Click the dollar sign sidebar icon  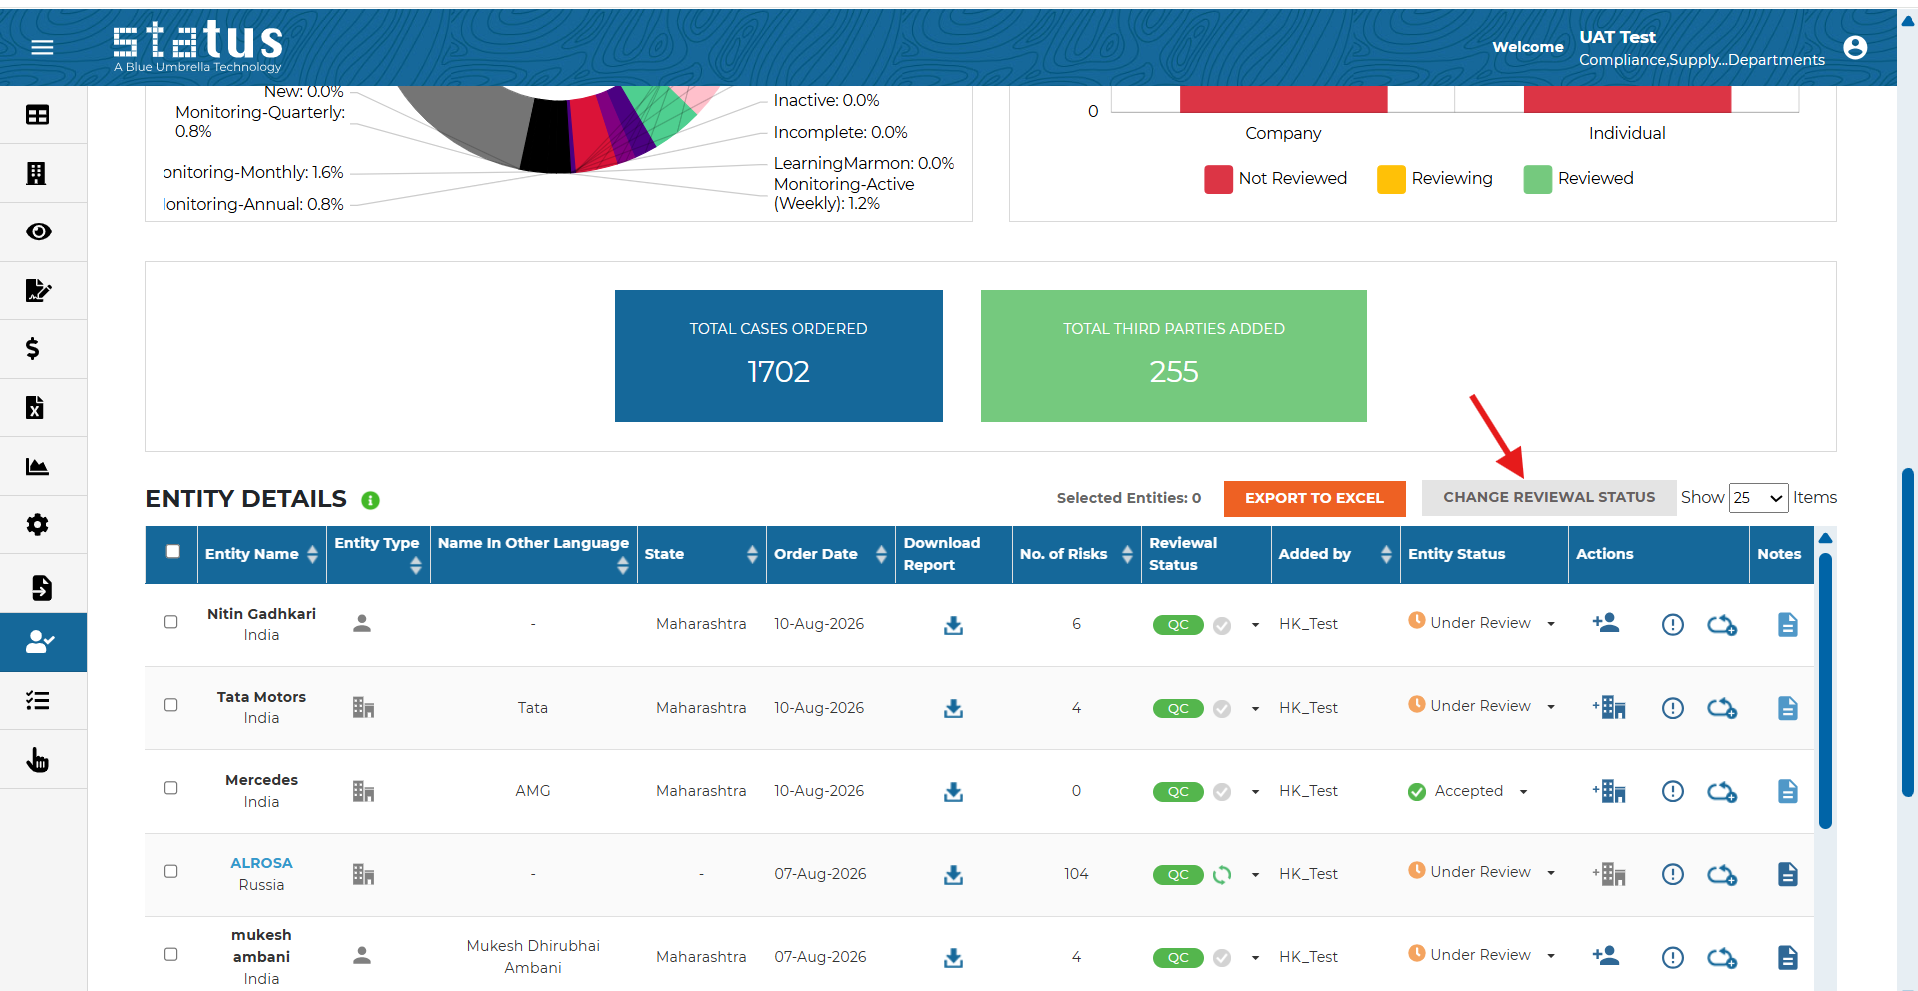pos(33,349)
